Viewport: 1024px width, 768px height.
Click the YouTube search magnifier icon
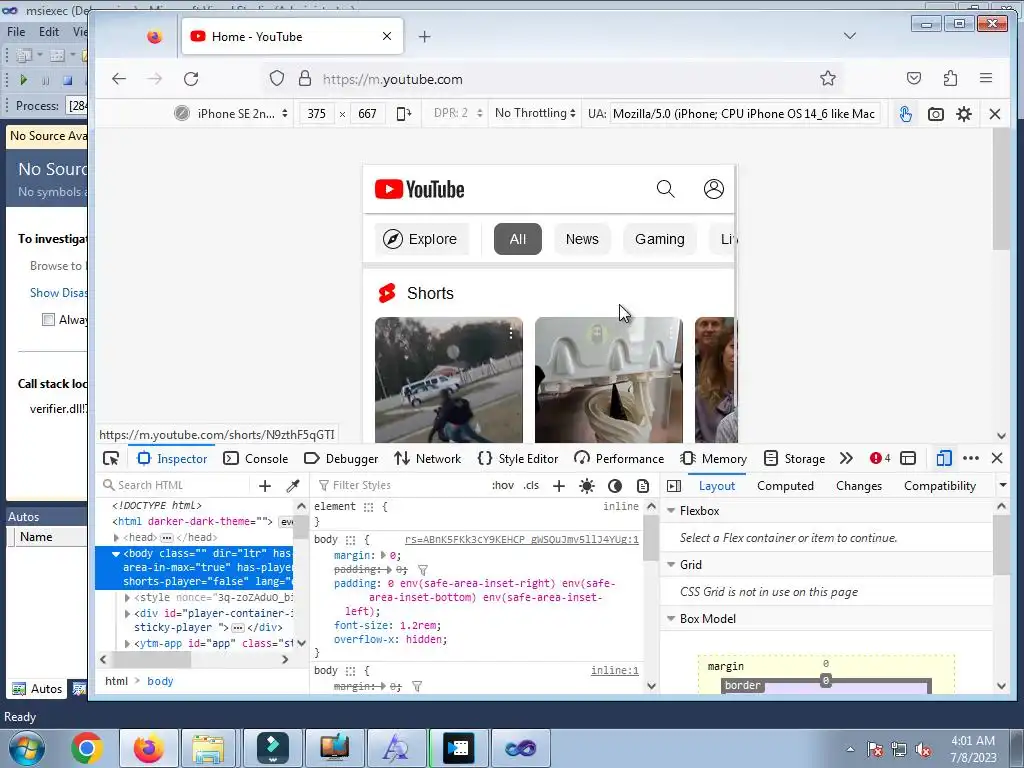(665, 189)
